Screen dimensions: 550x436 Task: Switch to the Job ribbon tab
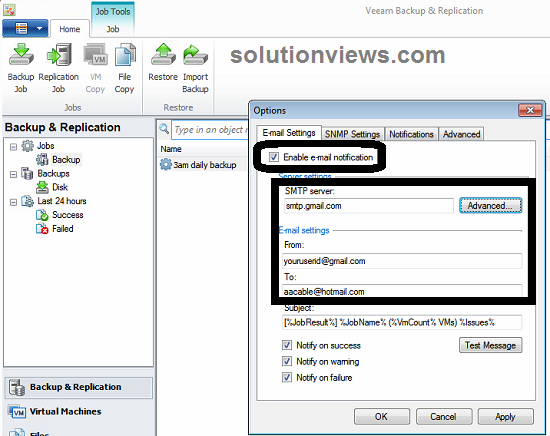click(113, 29)
